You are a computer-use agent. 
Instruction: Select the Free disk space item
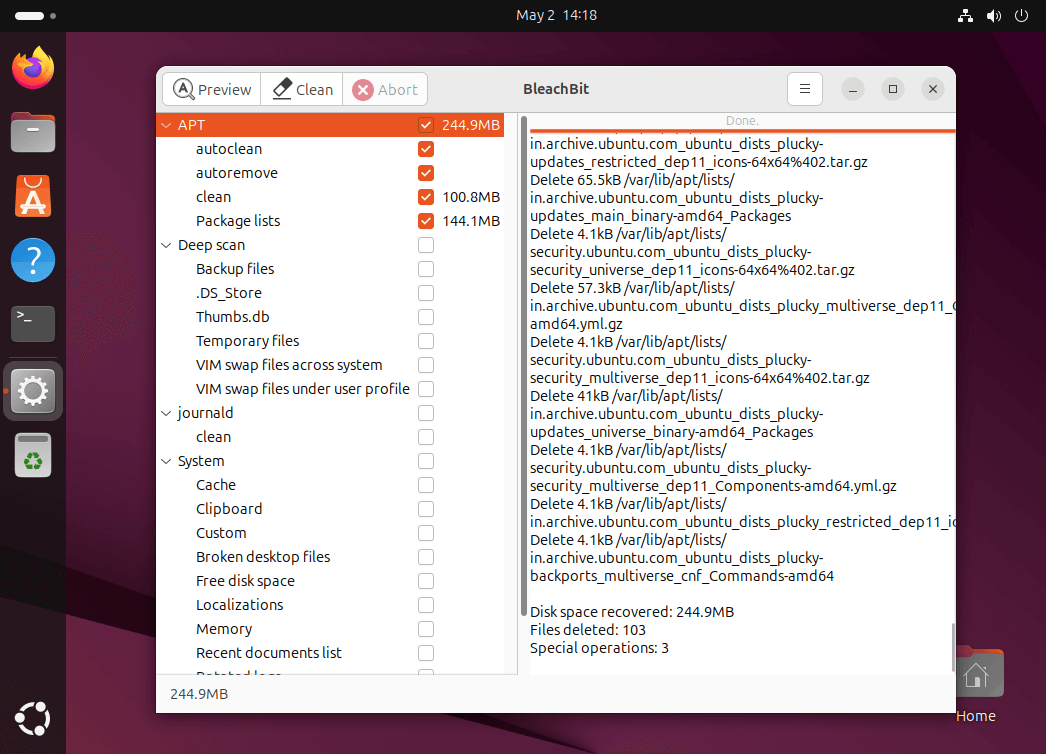tap(245, 581)
